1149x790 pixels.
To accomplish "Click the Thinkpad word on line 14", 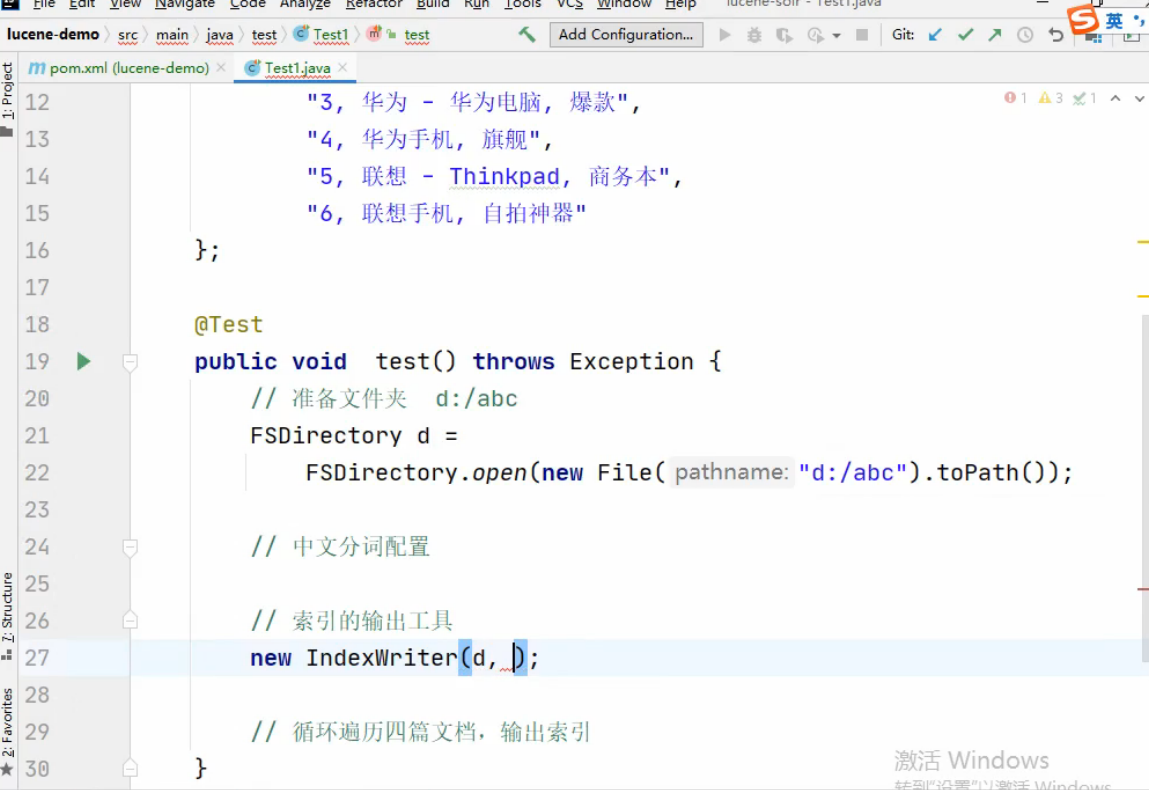I will pyautogui.click(x=504, y=177).
